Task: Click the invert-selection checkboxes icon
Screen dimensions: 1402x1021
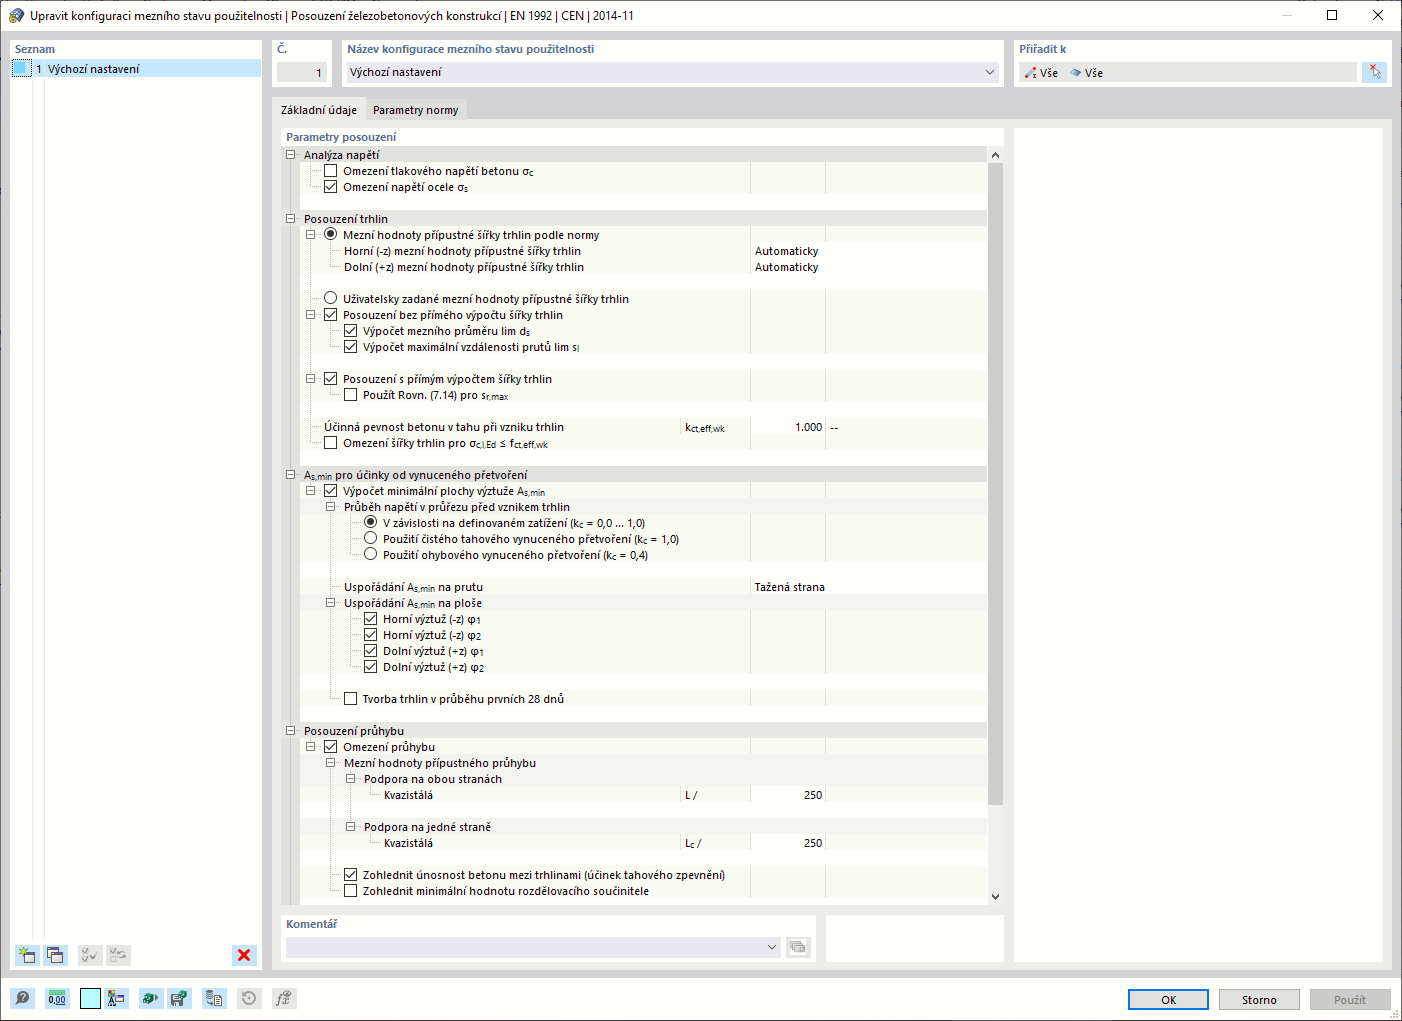Action: point(118,955)
